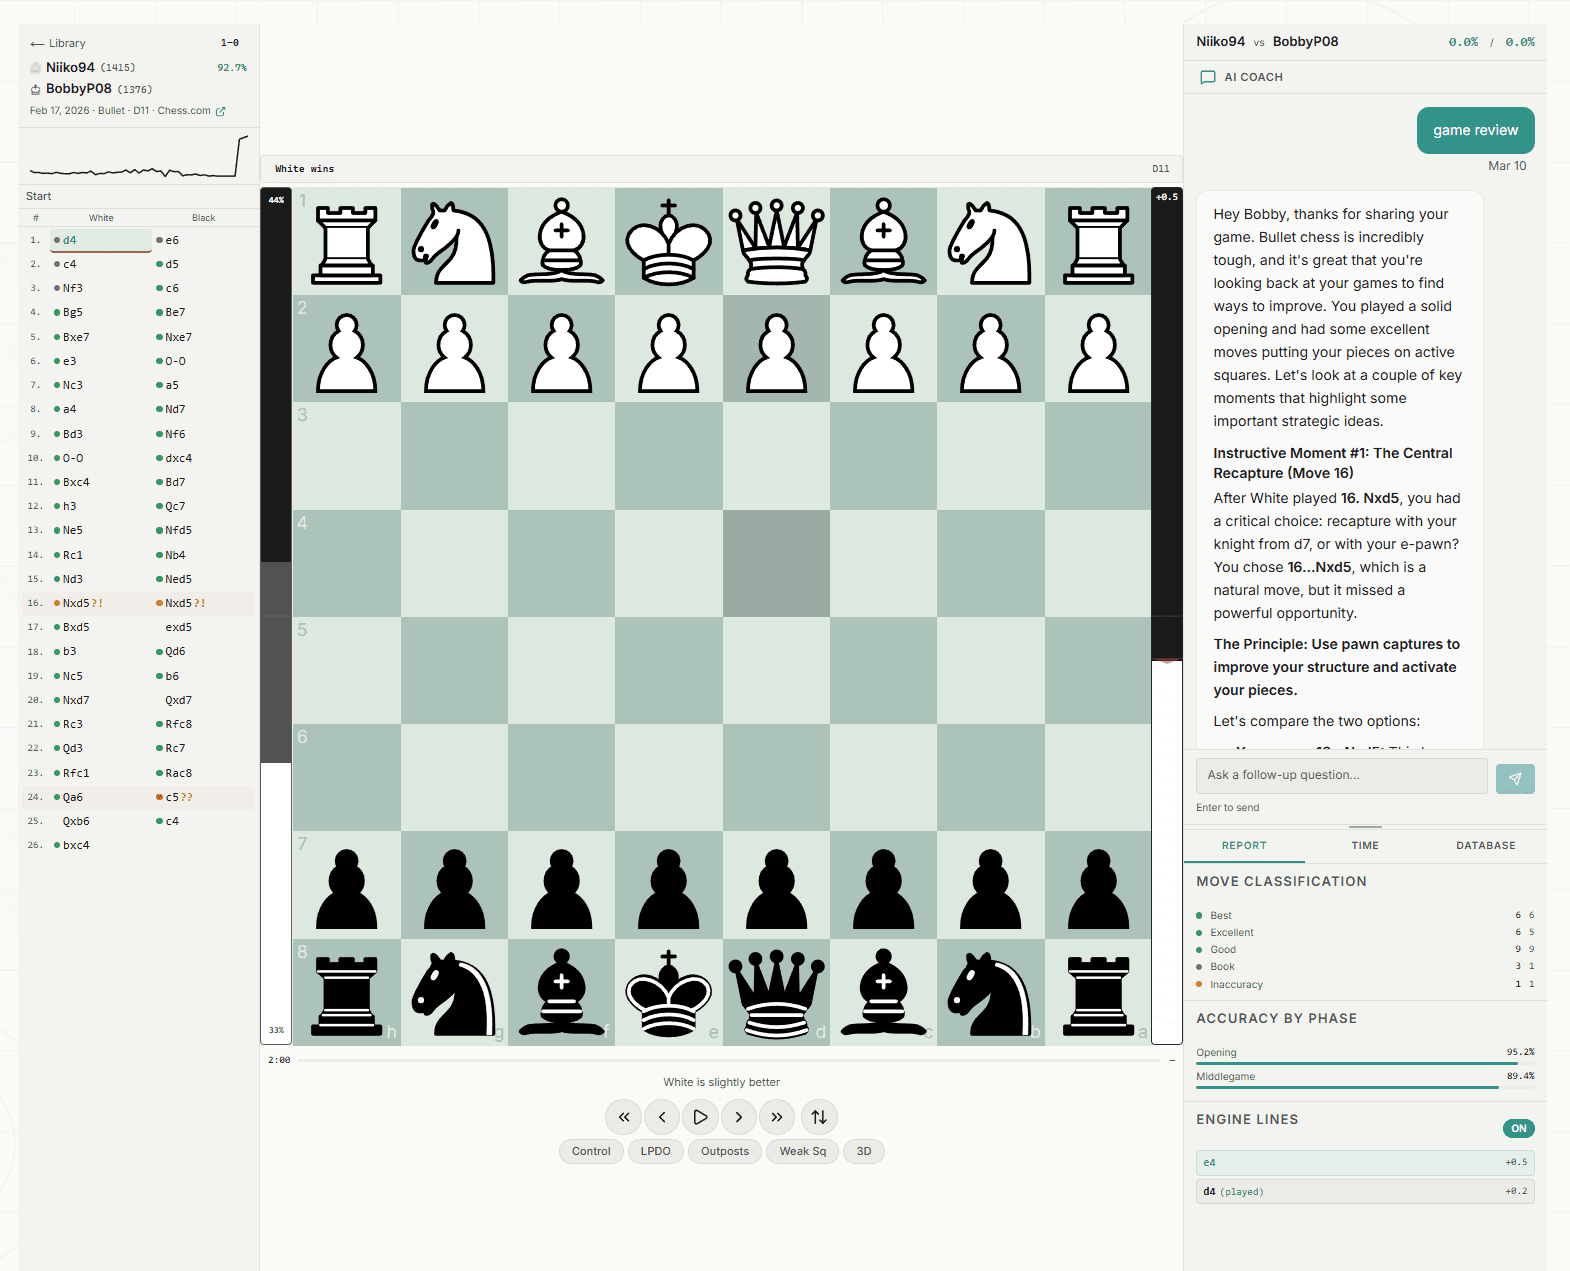Jump to last move of game
Screen dimensions: 1570x1271
777,1117
